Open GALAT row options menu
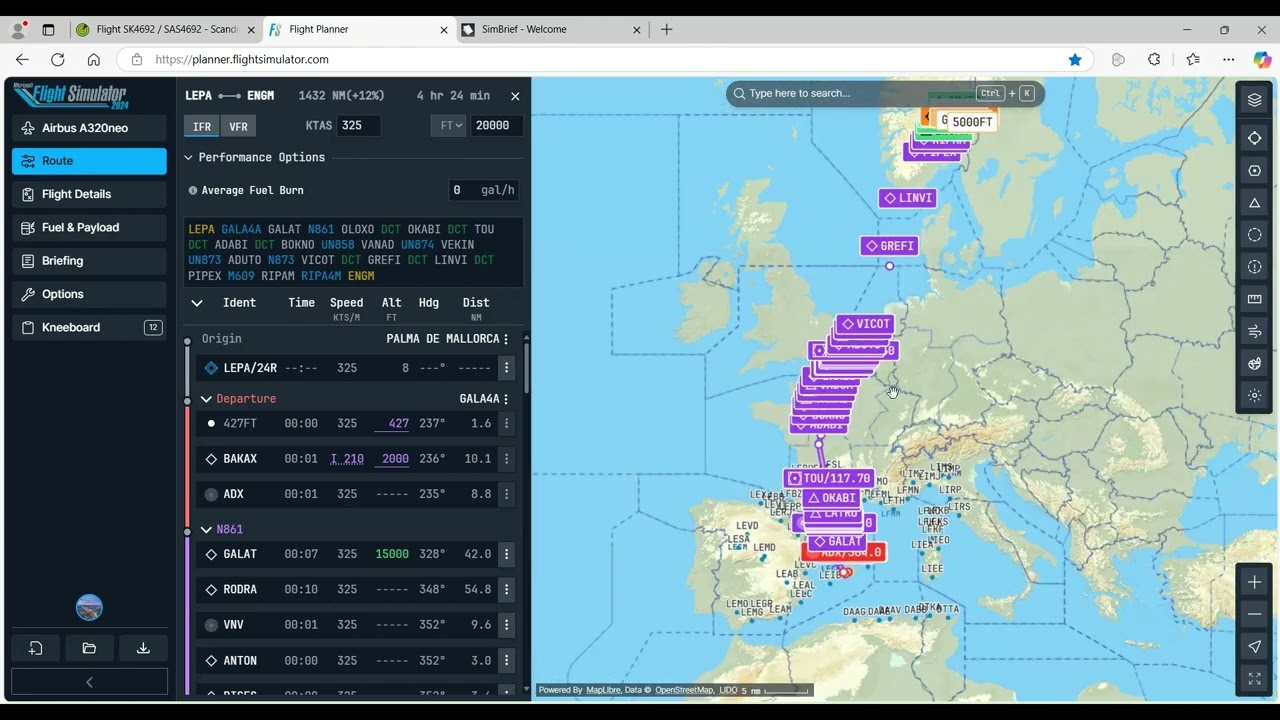The width and height of the screenshot is (1280, 720). 506,554
